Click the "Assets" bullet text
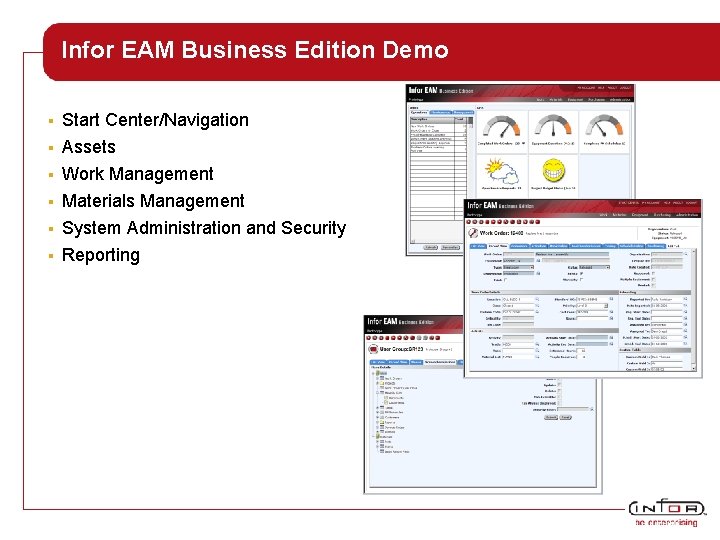 pyautogui.click(x=89, y=147)
